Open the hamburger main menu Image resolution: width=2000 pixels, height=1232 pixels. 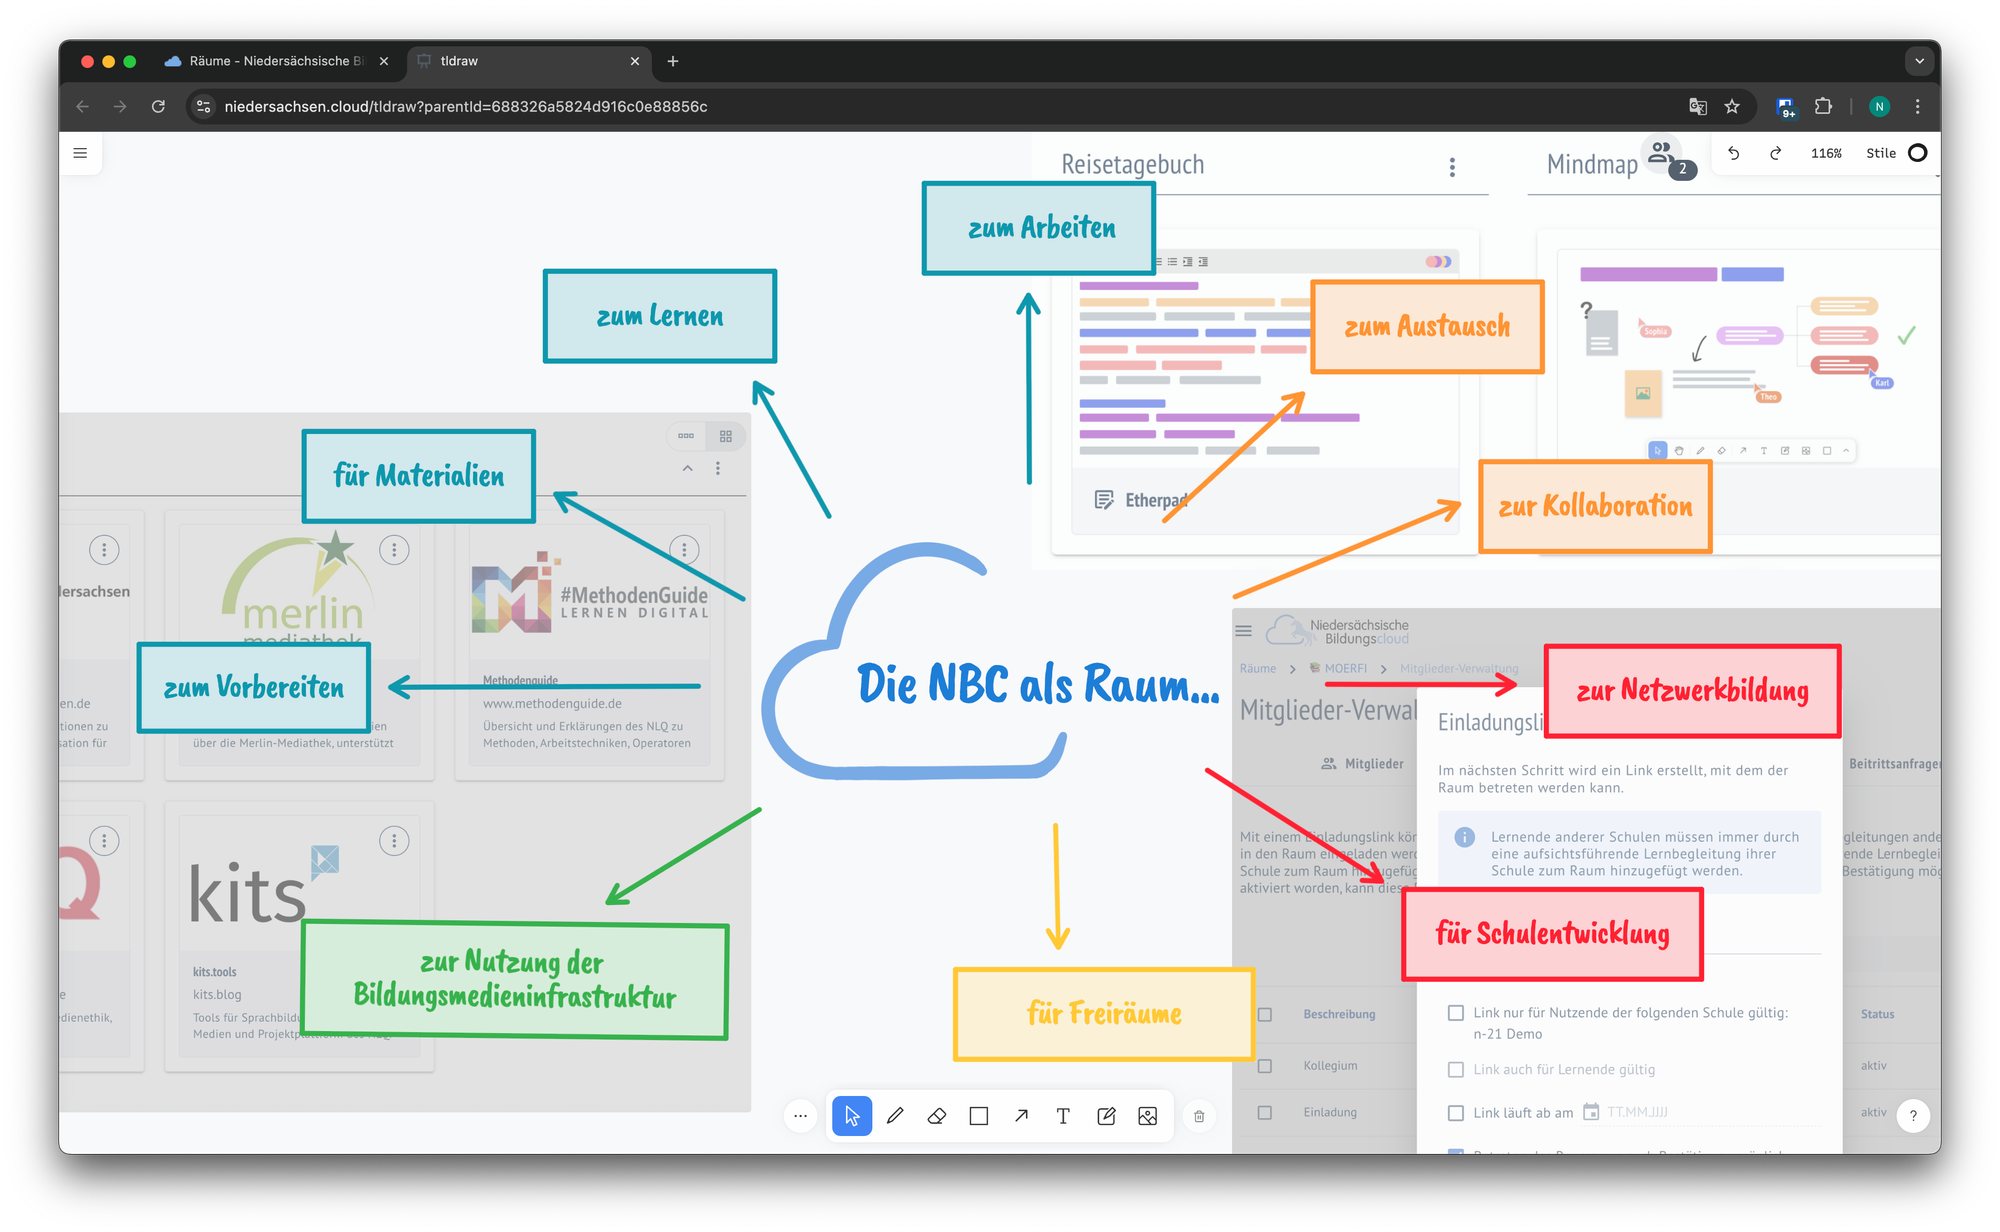[81, 153]
